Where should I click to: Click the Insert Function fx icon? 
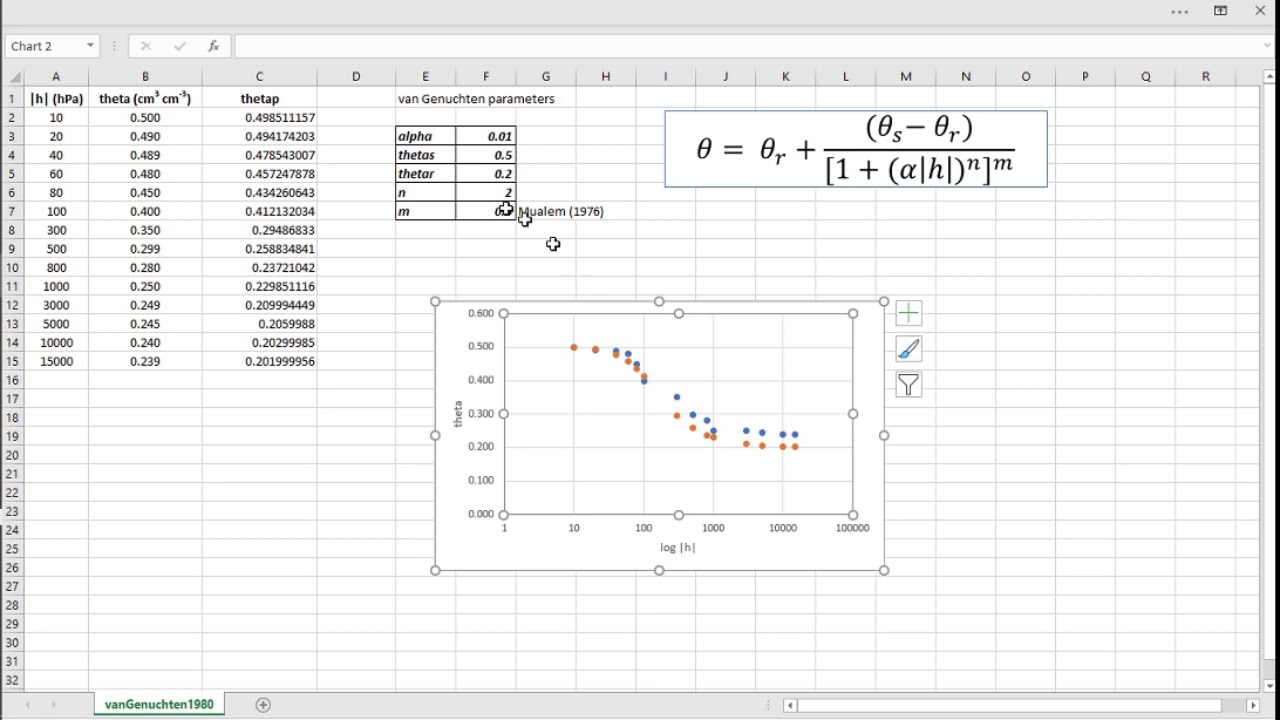(x=213, y=46)
